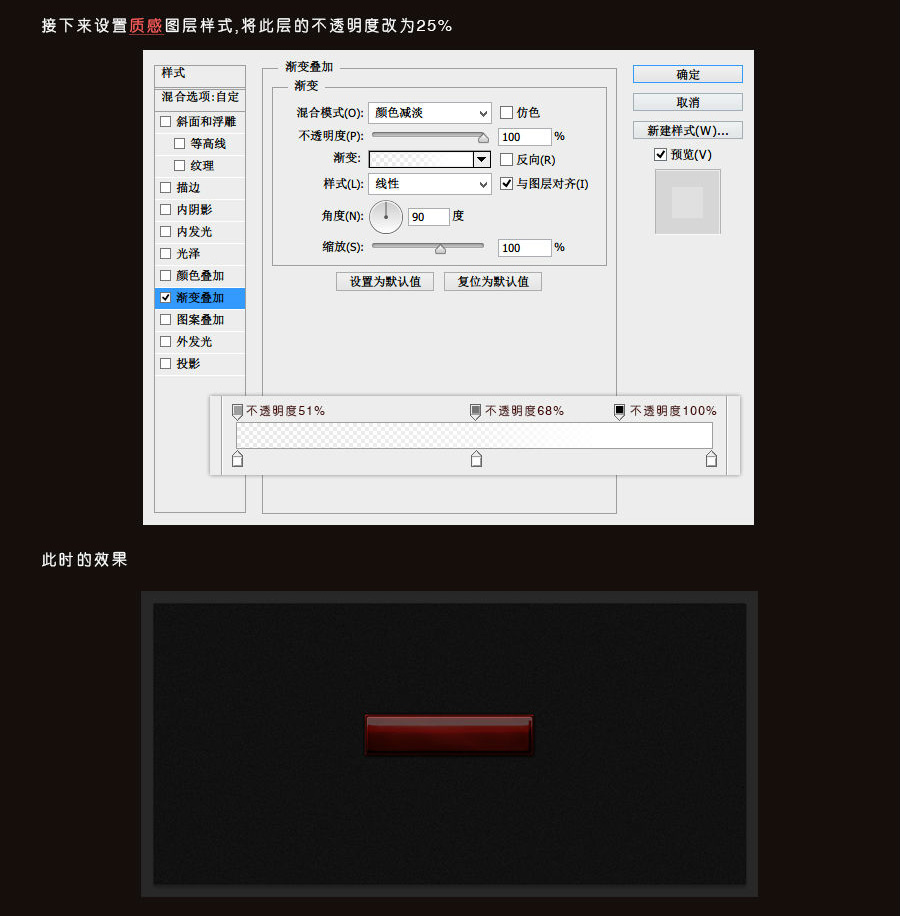
Task: Enable 图案叠加 style checkbox
Action: [166, 320]
